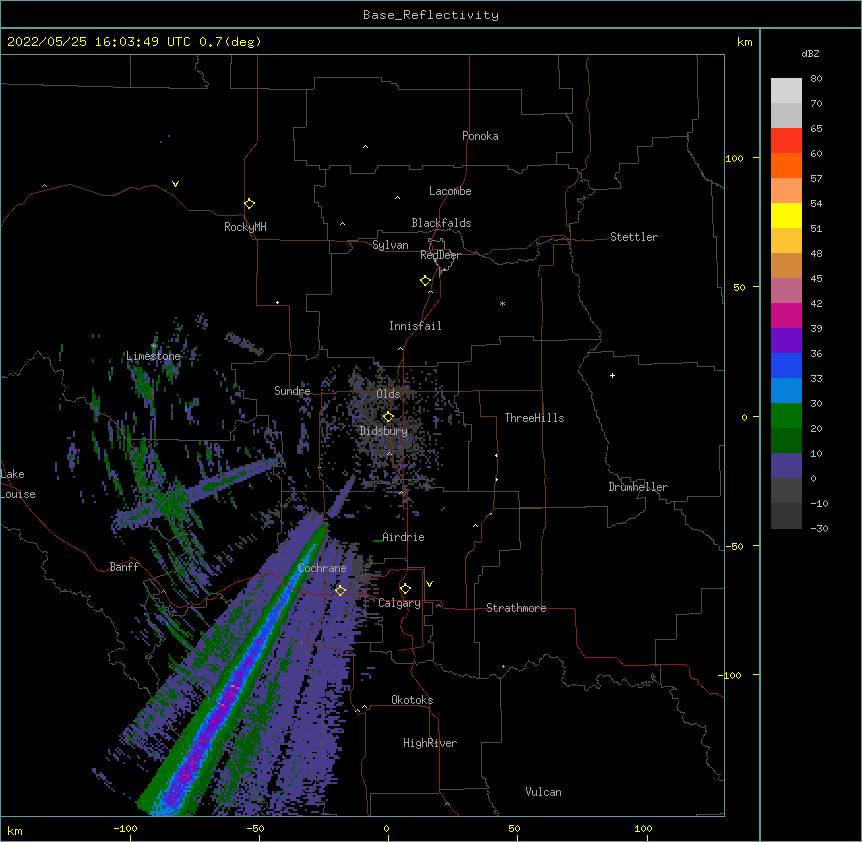This screenshot has width=862, height=842.
Task: Click the Lake Louise label
Action: (x=18, y=484)
